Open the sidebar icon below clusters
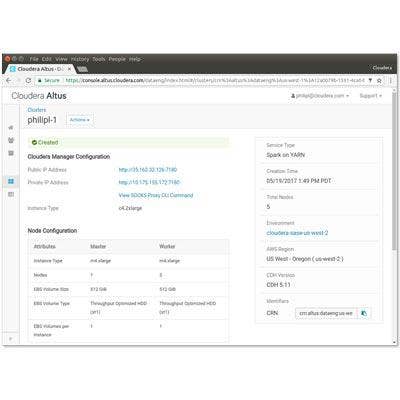 coord(11,194)
